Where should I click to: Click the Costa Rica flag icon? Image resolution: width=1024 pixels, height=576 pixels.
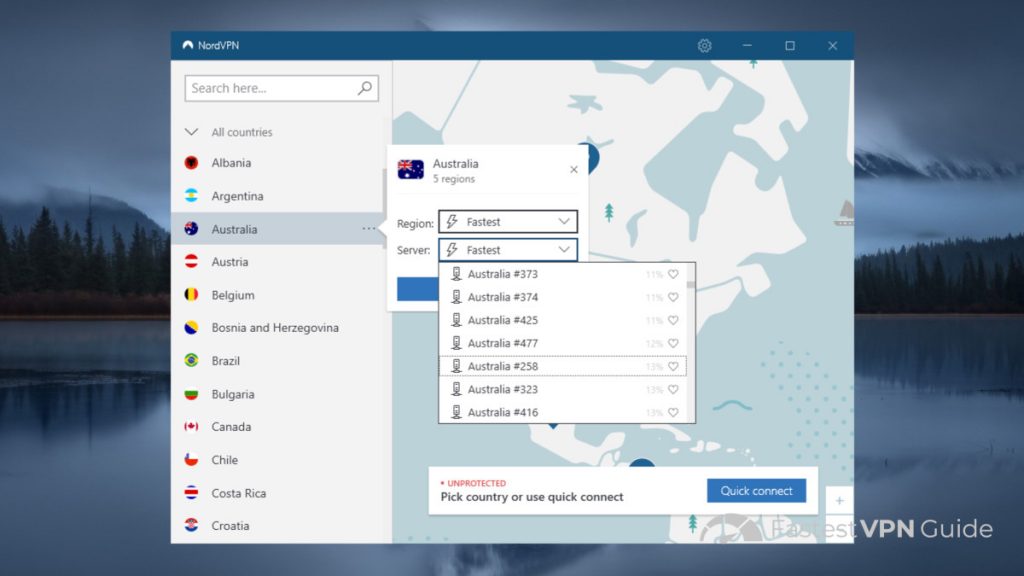click(x=191, y=492)
